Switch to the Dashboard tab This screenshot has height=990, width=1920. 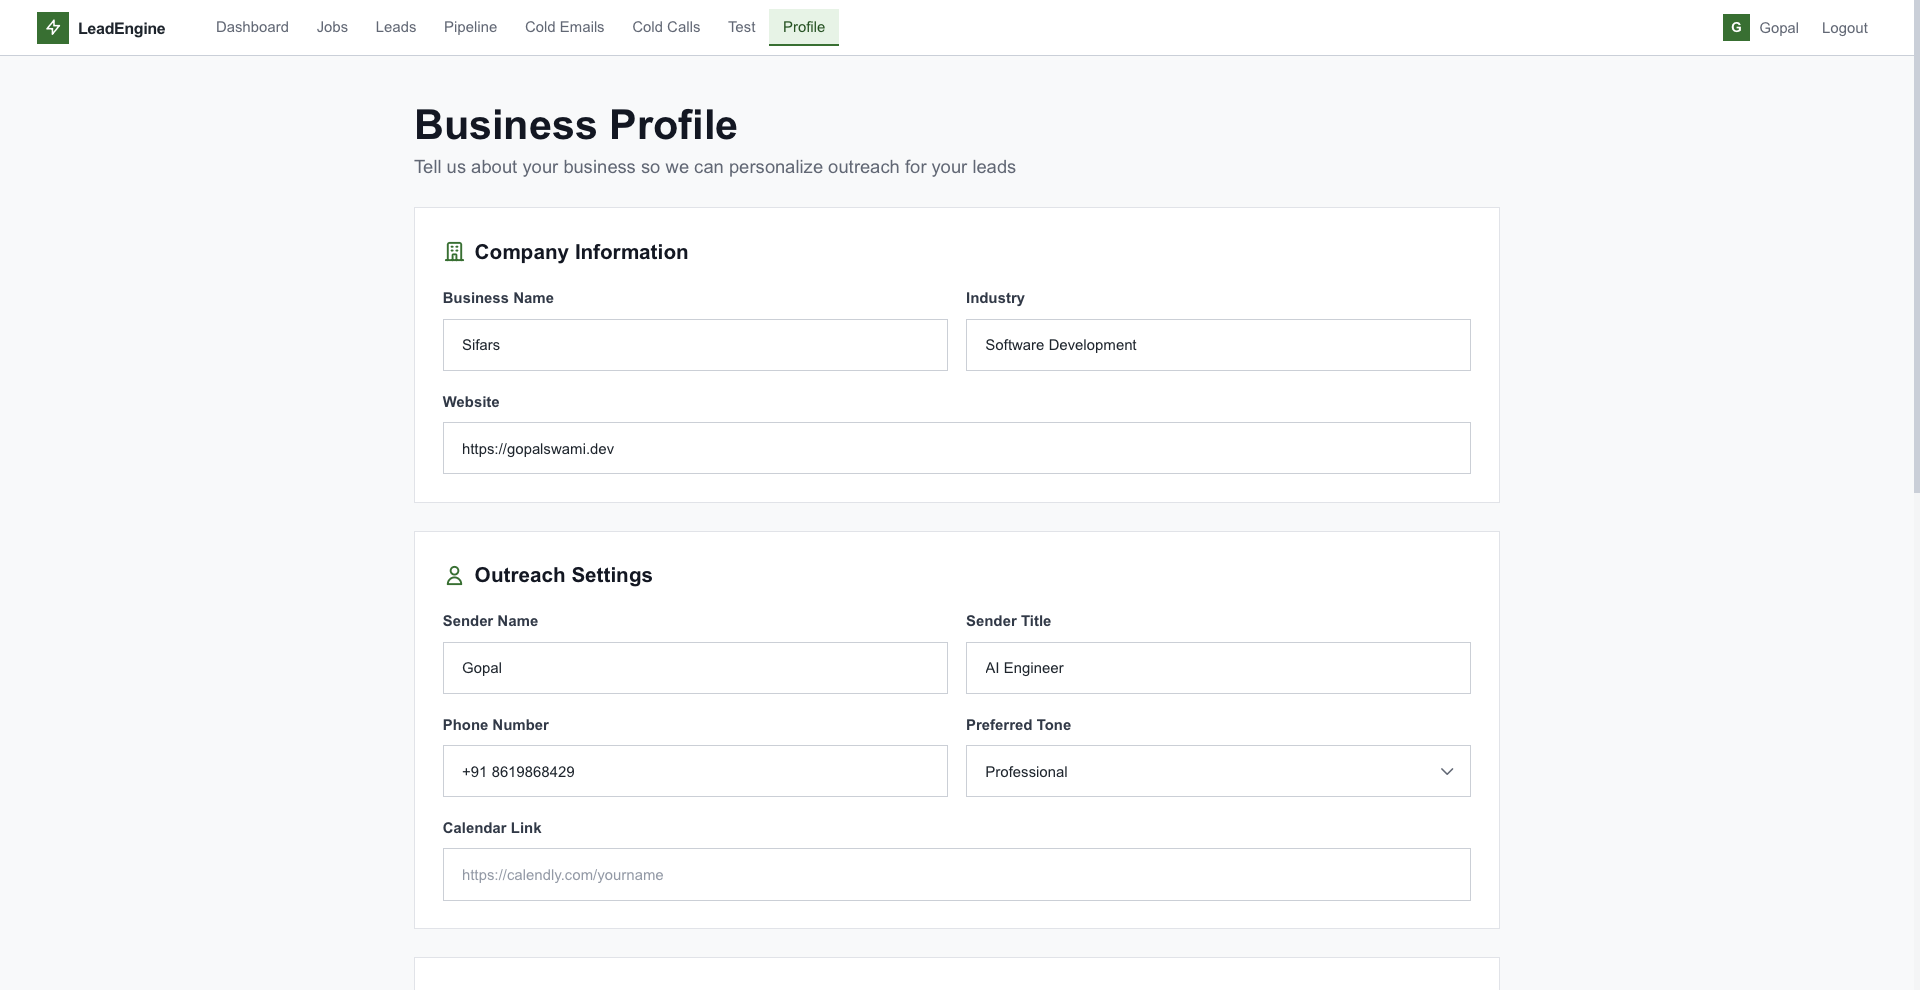tap(251, 27)
